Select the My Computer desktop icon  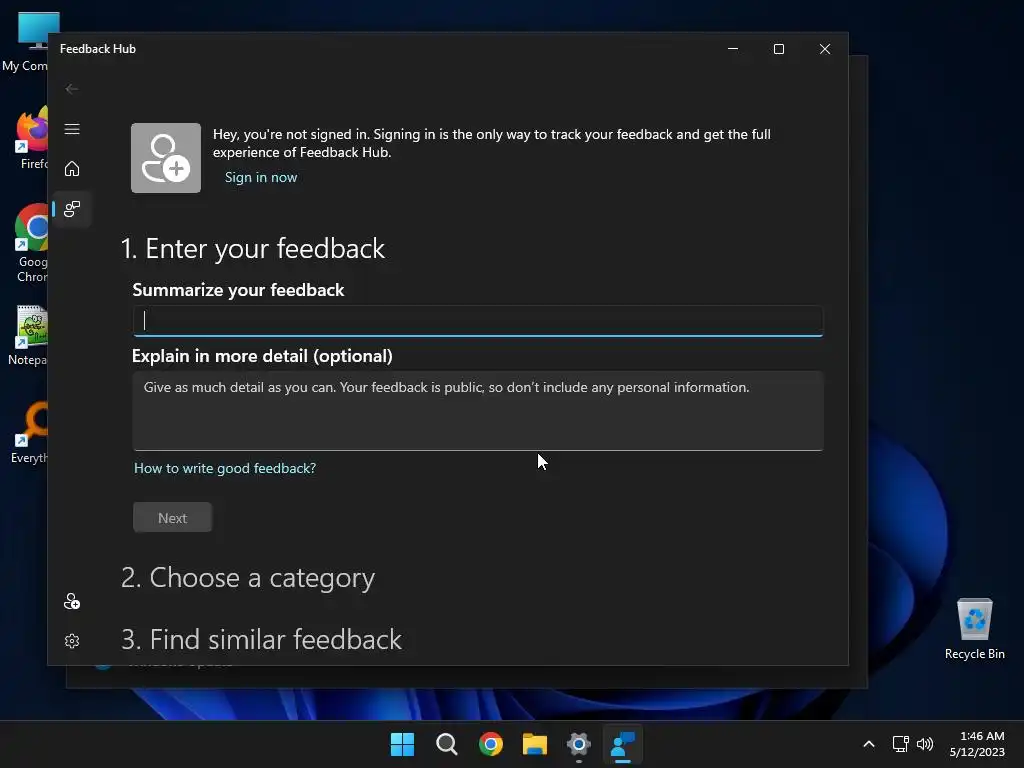pyautogui.click(x=30, y=42)
